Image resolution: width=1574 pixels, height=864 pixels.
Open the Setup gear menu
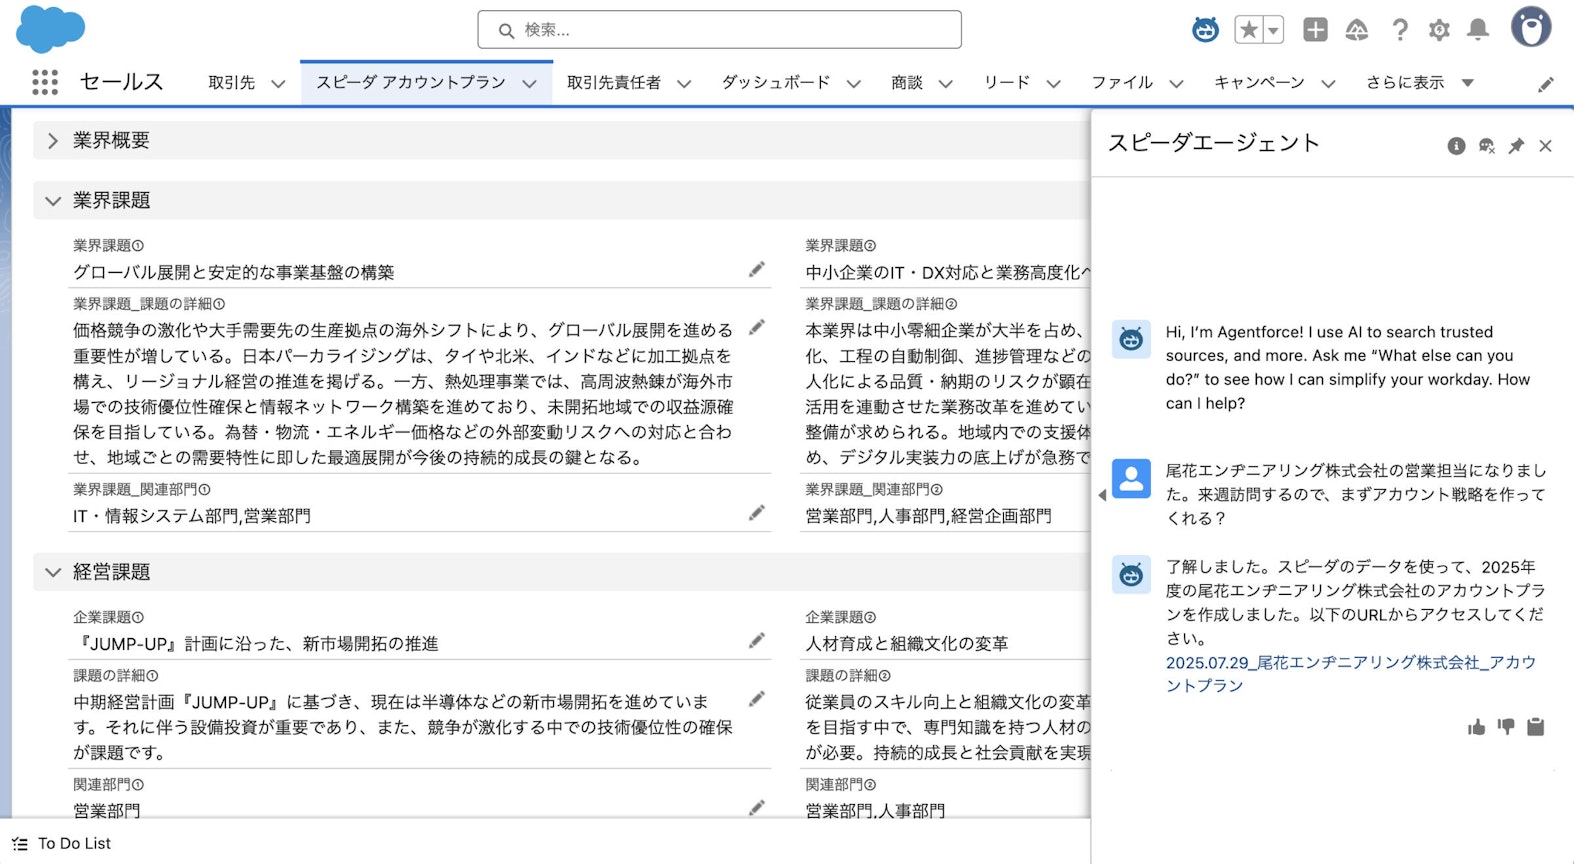1439,30
